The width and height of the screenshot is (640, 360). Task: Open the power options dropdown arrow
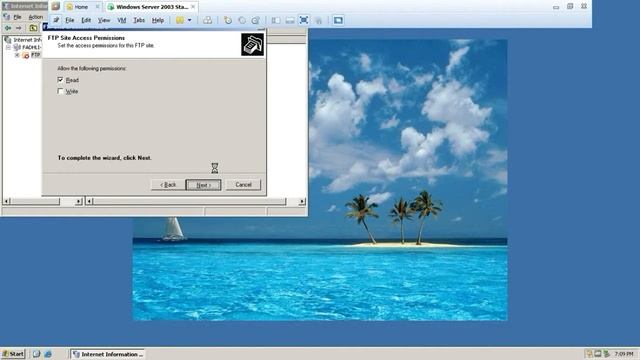pos(189,20)
